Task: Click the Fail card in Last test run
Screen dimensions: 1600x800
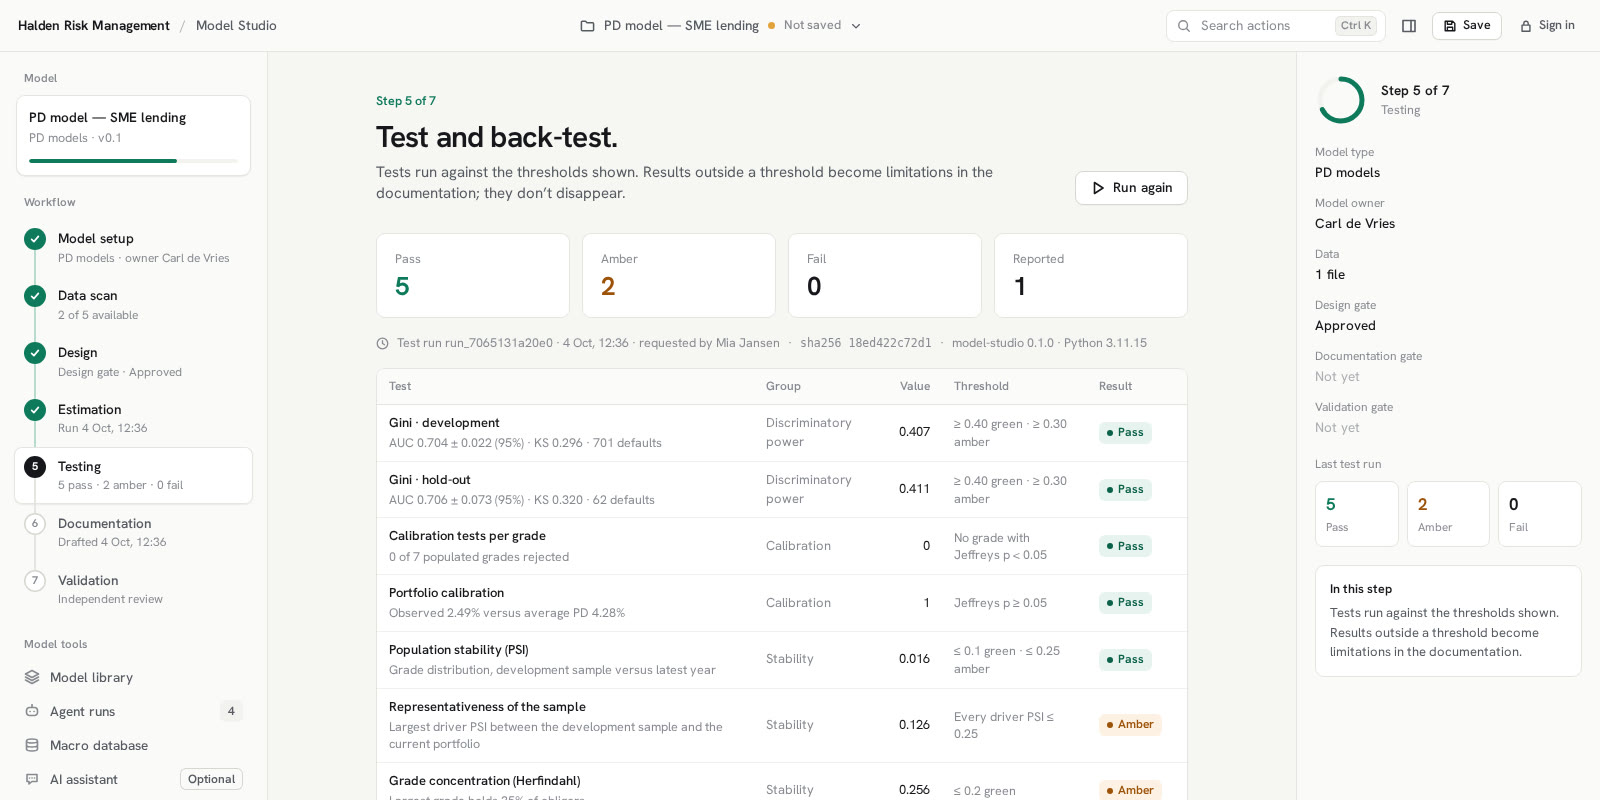Action: (x=1539, y=514)
